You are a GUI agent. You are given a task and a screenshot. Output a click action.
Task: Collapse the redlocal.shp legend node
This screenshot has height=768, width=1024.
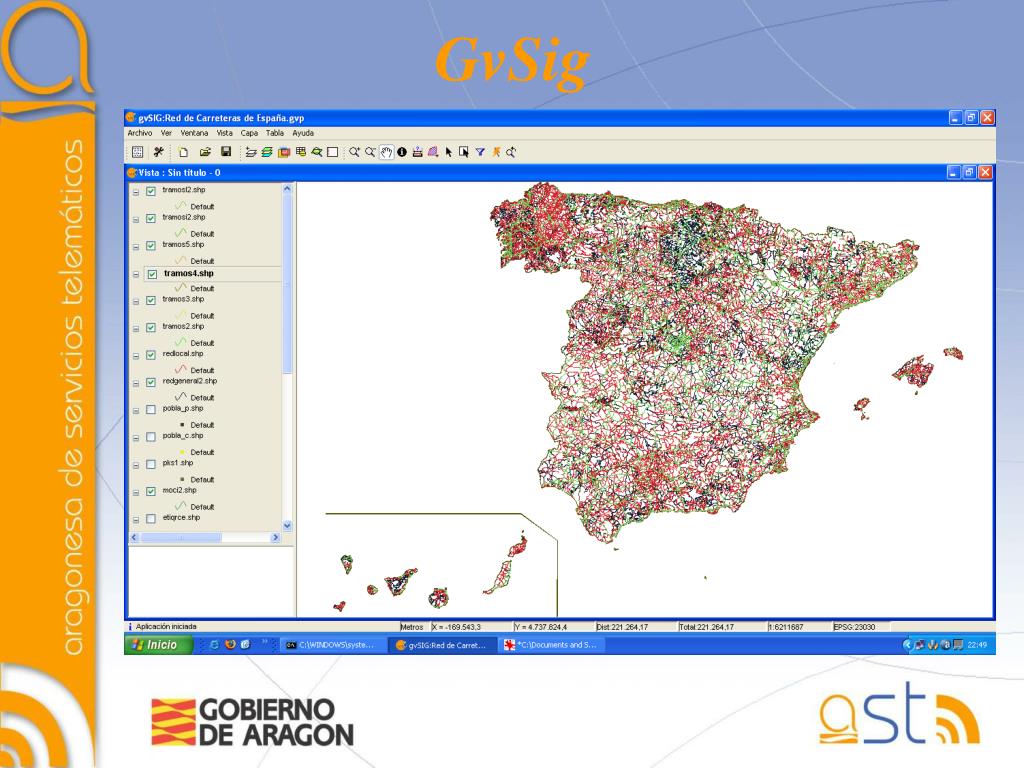[136, 356]
